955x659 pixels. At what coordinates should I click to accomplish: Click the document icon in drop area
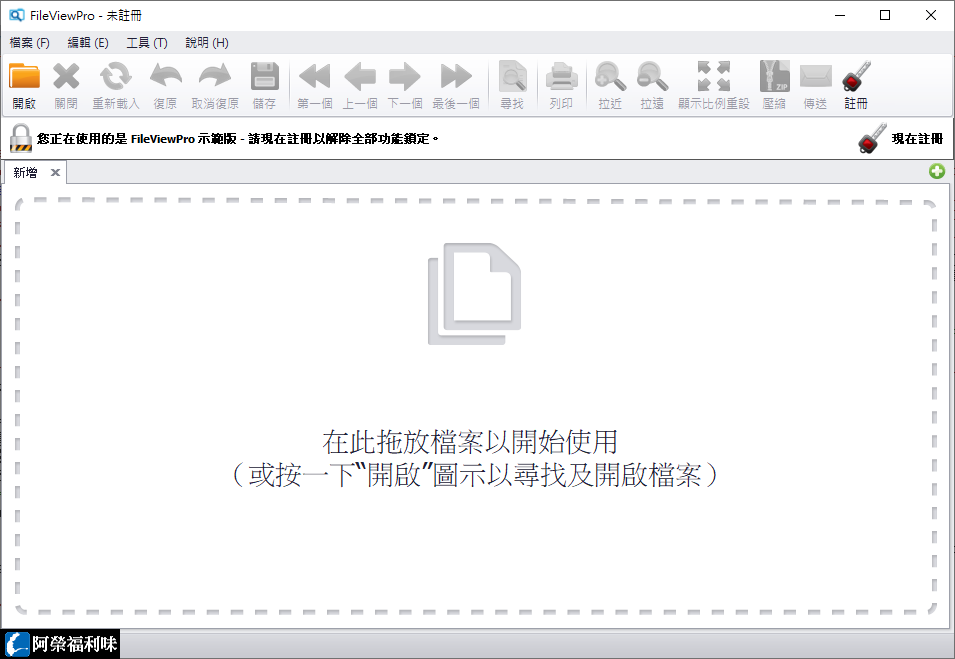coord(474,294)
